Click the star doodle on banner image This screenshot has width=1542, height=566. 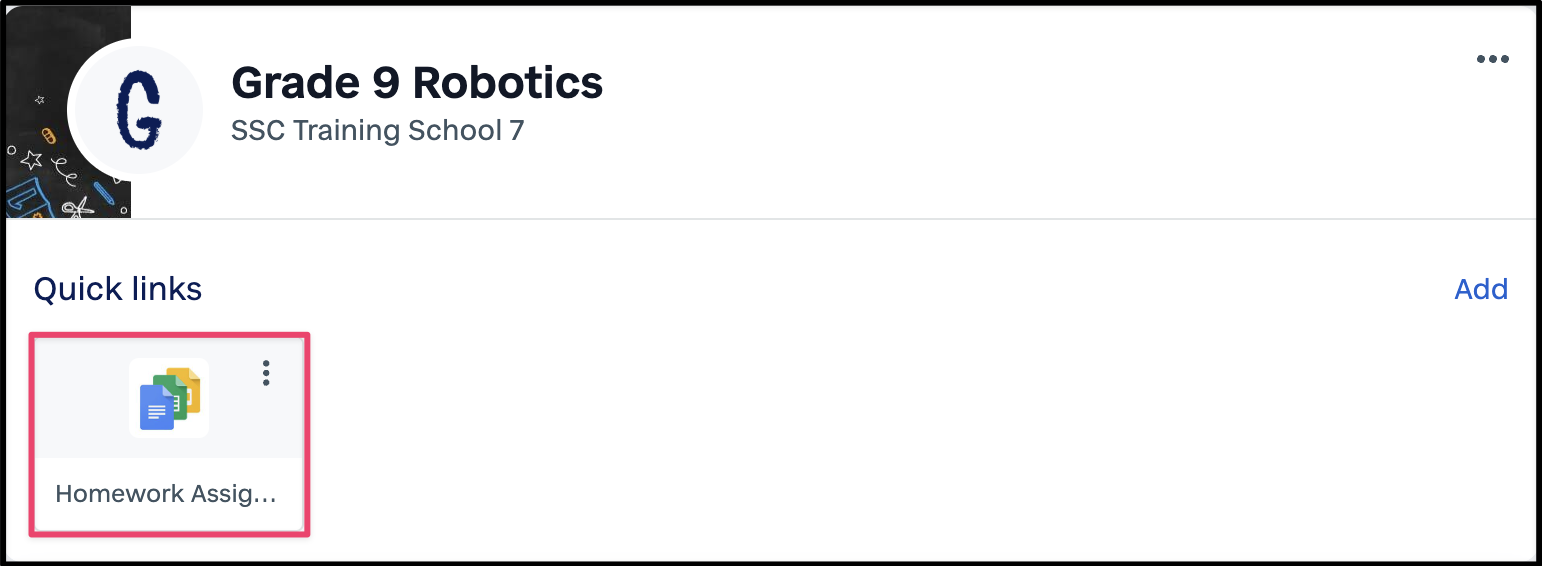tap(31, 159)
